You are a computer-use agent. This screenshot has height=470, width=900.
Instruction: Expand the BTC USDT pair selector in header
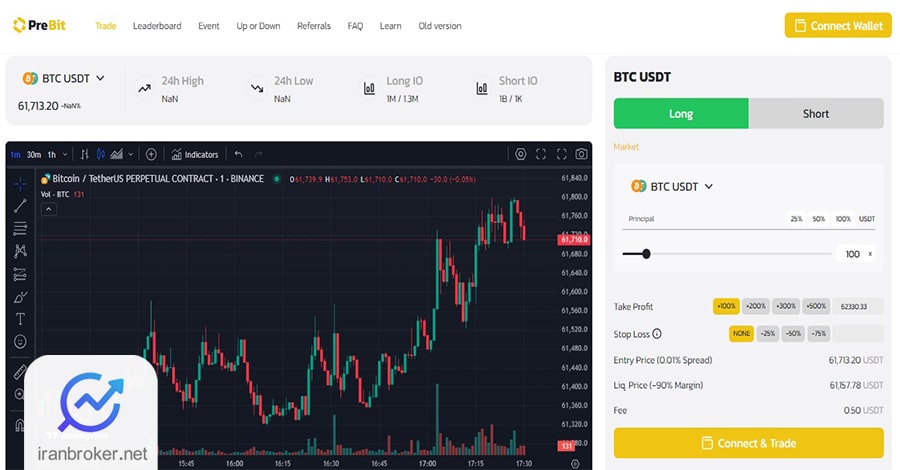[64, 78]
